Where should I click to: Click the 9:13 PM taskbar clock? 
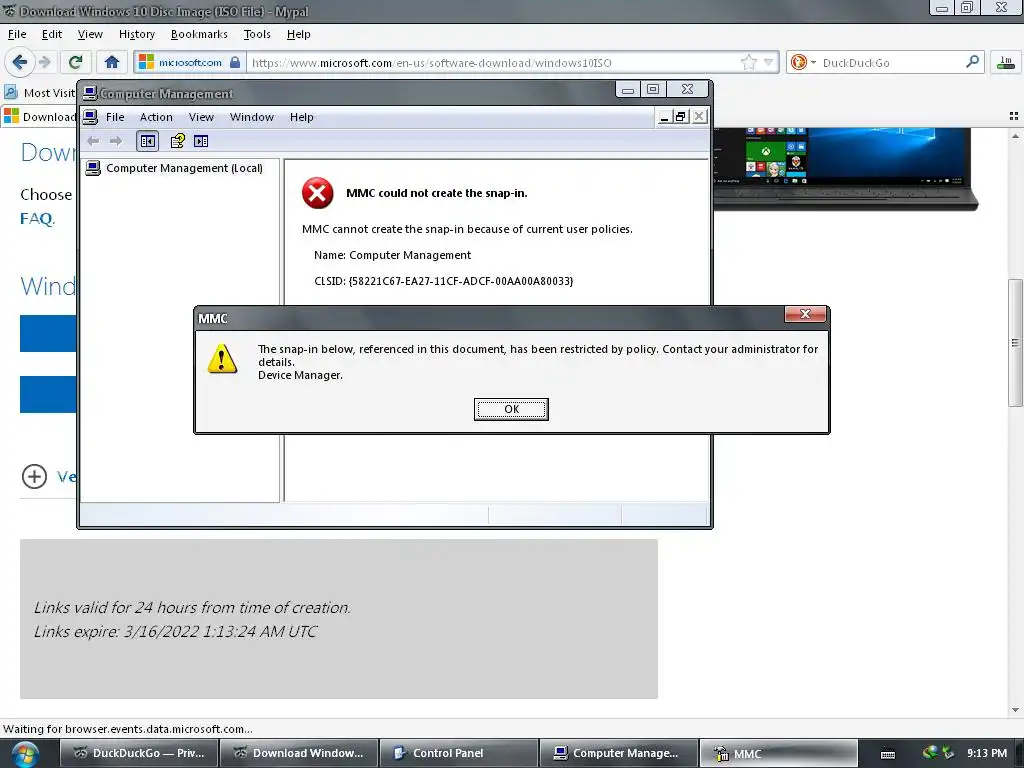pyautogui.click(x=987, y=753)
